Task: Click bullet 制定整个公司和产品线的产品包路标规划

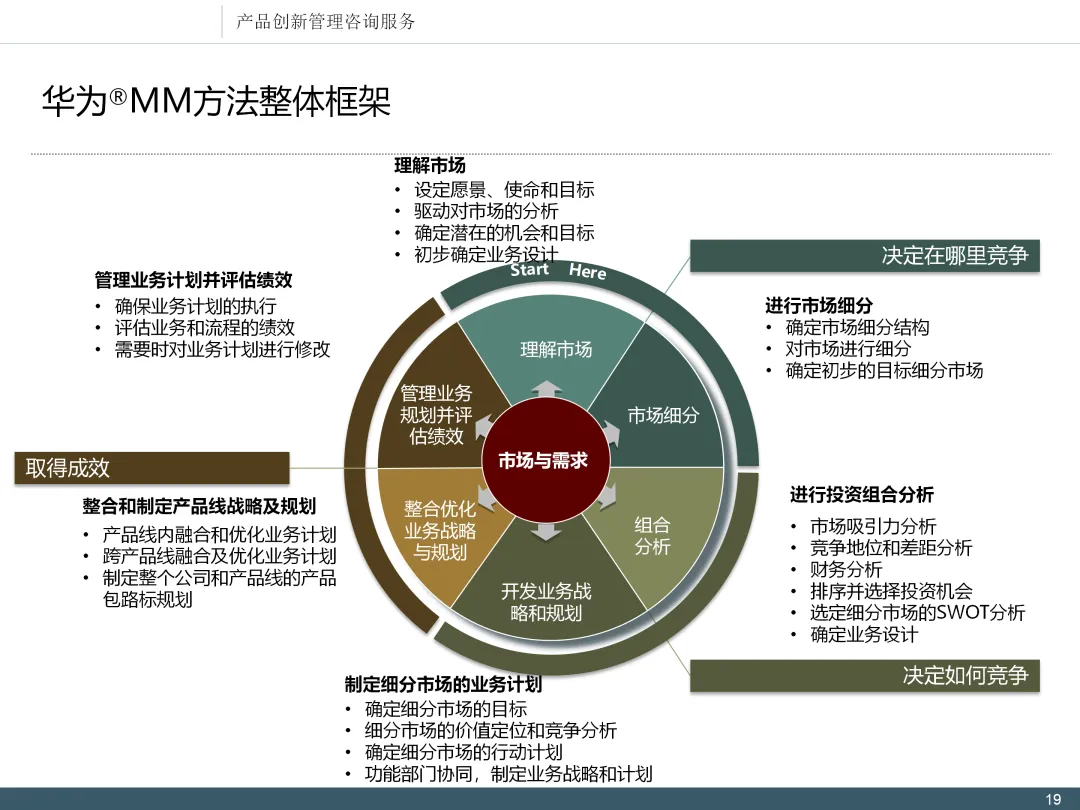Action: [219, 588]
